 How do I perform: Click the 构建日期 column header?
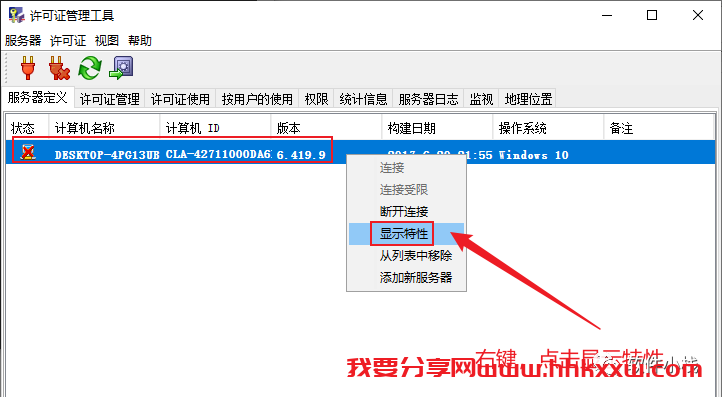(x=437, y=128)
